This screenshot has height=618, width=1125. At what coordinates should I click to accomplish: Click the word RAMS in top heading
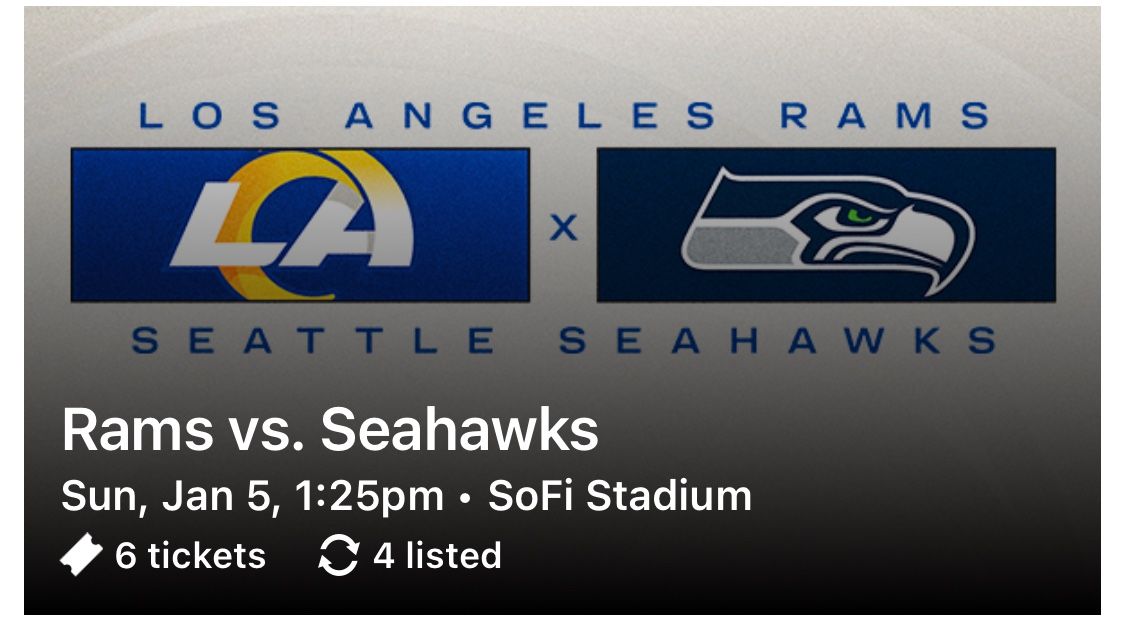[884, 117]
